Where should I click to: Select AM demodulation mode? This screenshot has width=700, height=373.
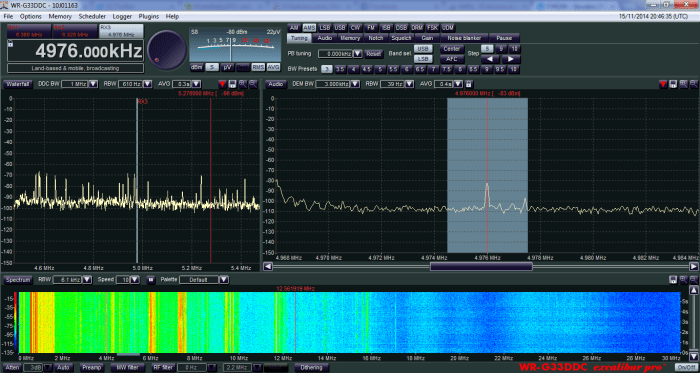(x=293, y=28)
